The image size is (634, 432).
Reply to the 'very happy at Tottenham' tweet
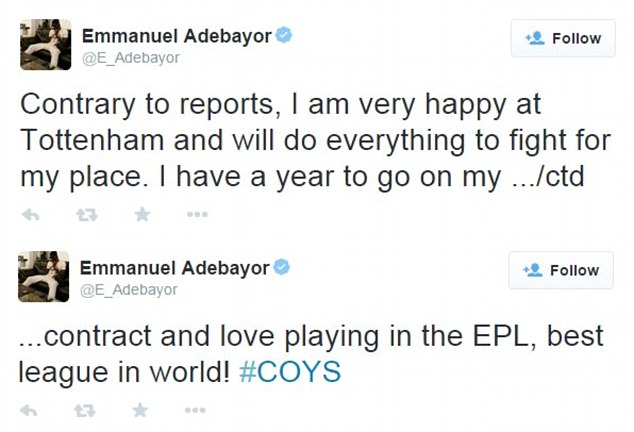29,215
